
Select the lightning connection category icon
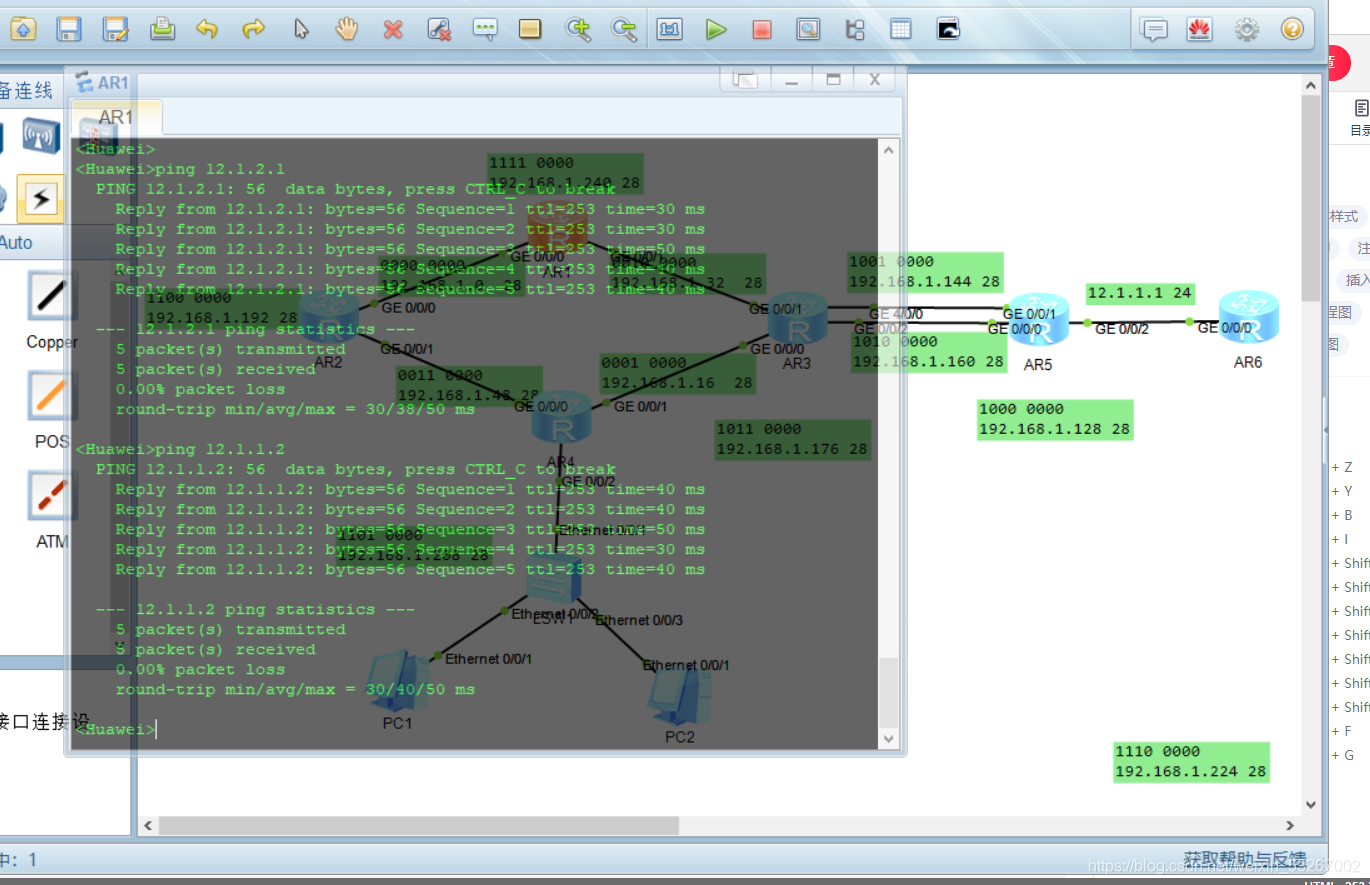(x=41, y=199)
